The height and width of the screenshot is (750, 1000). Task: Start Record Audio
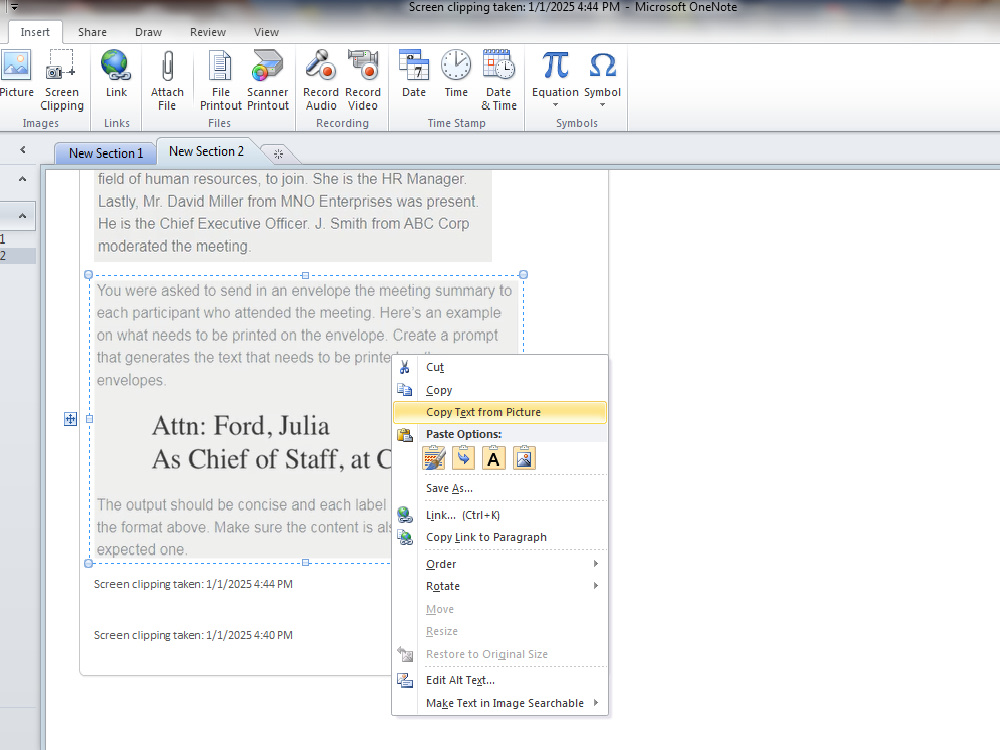[321, 80]
